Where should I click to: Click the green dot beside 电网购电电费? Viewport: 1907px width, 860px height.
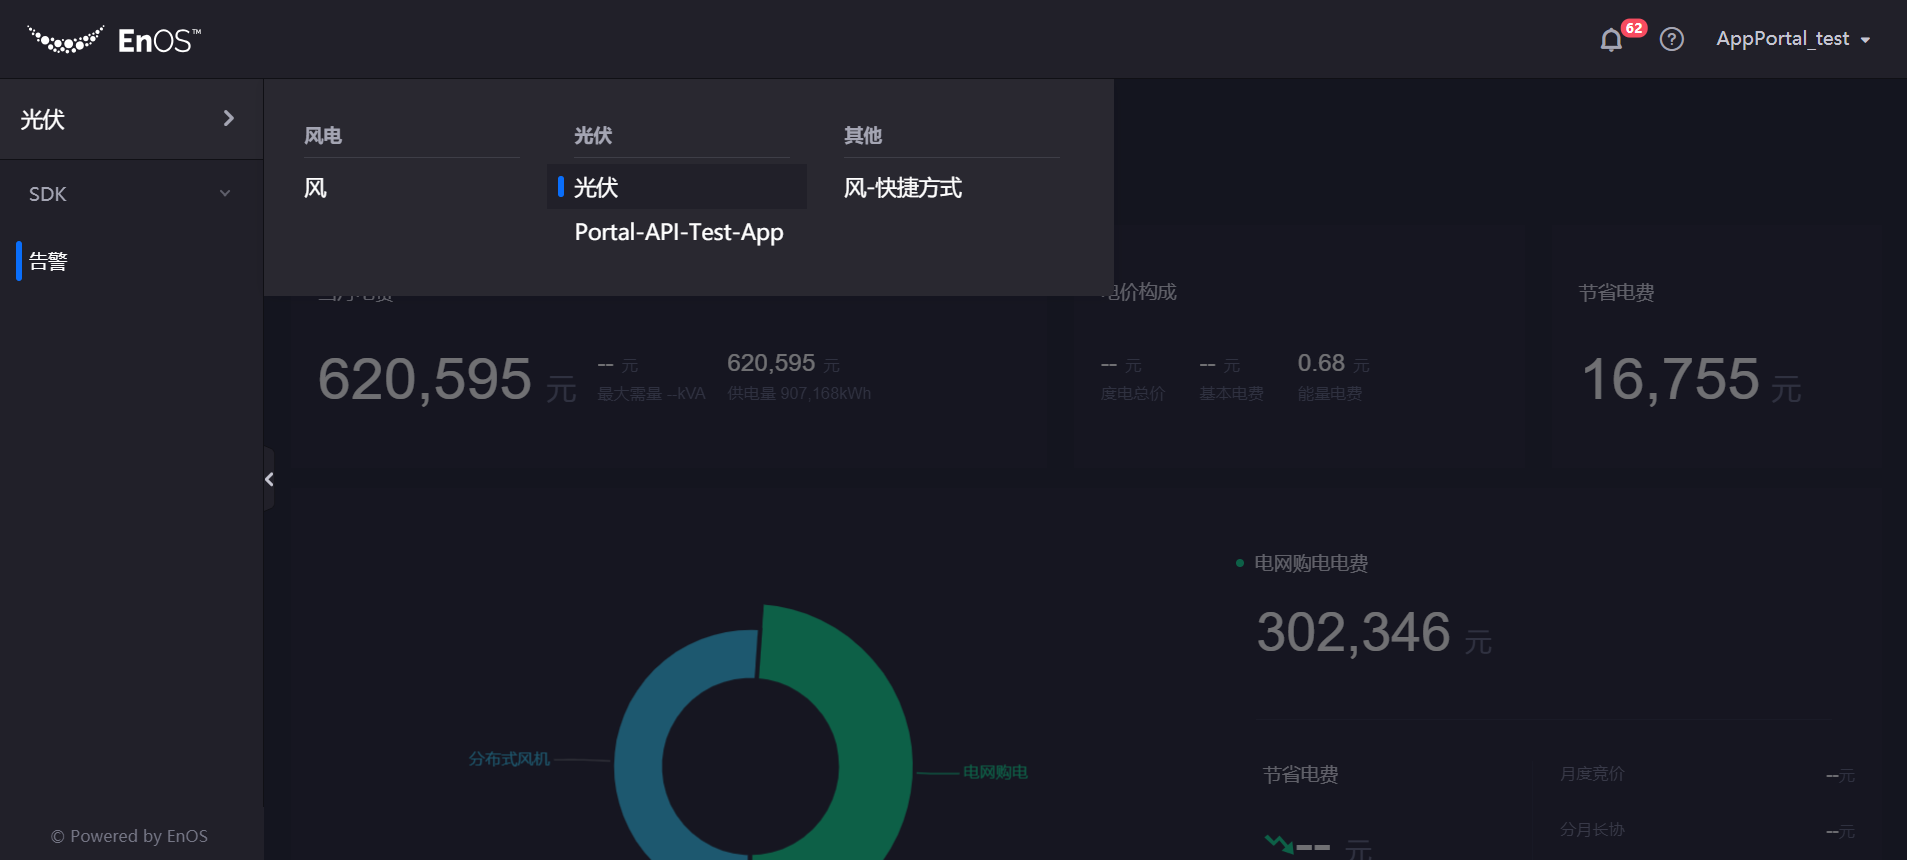1240,564
